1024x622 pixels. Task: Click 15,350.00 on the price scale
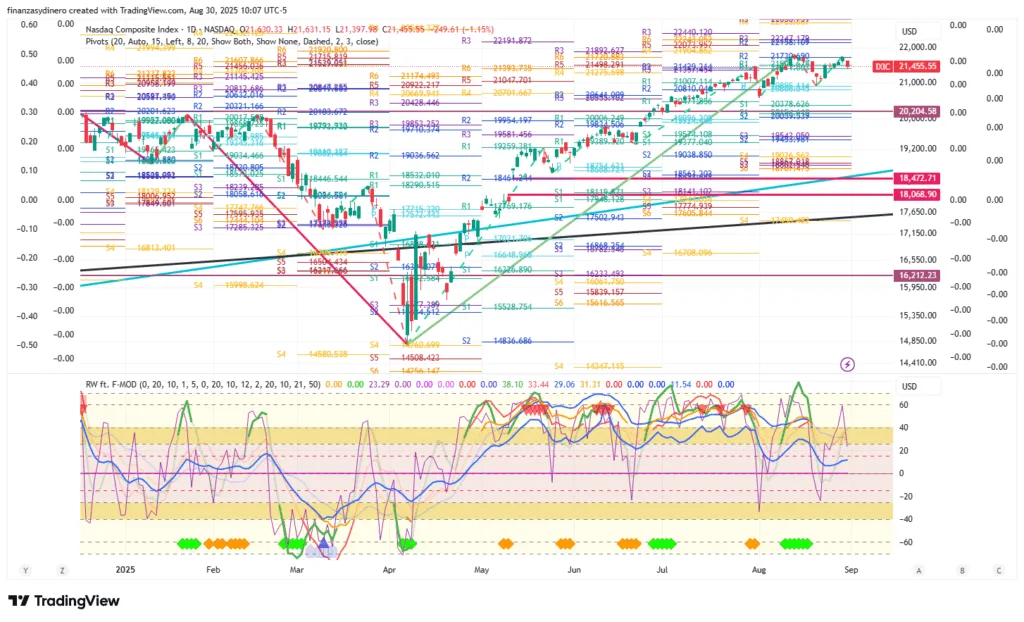(x=918, y=316)
